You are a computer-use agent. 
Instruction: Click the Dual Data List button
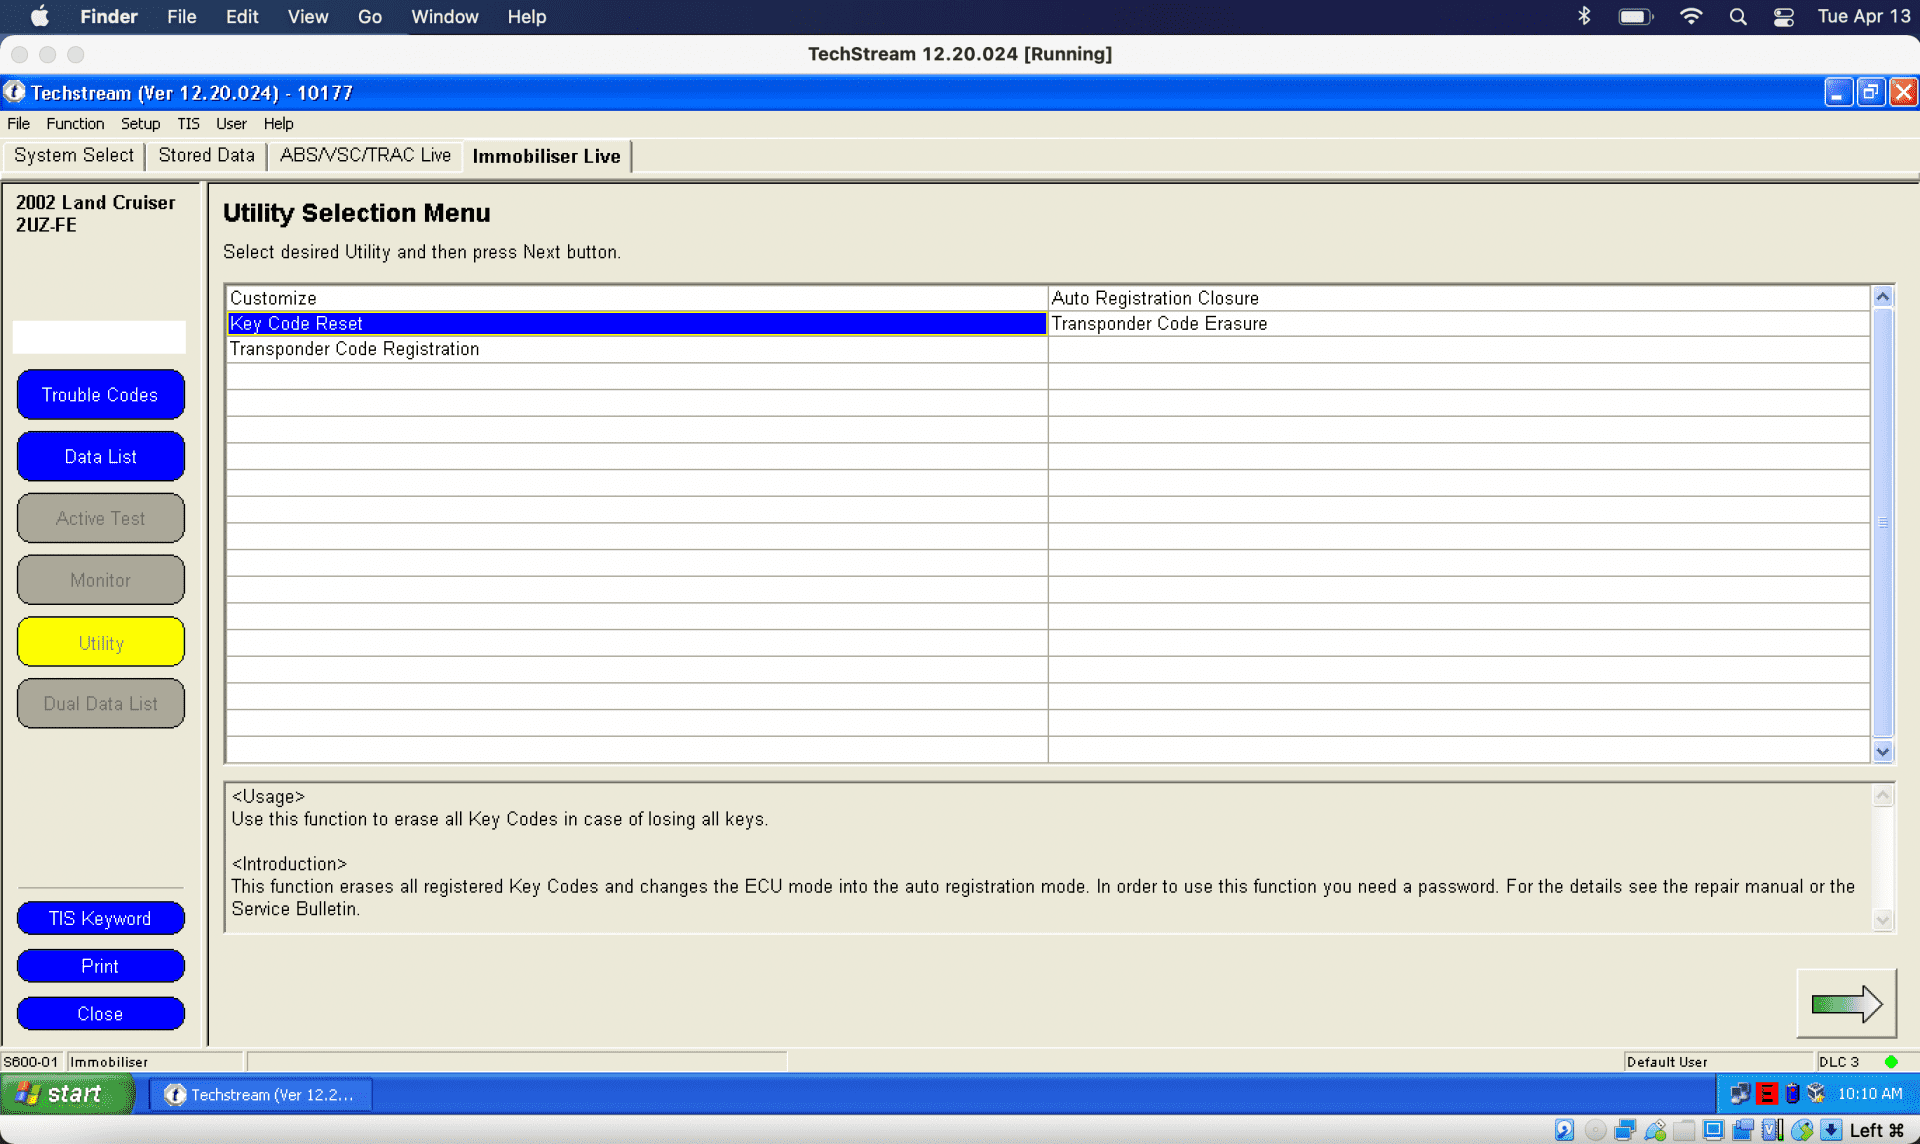point(100,704)
